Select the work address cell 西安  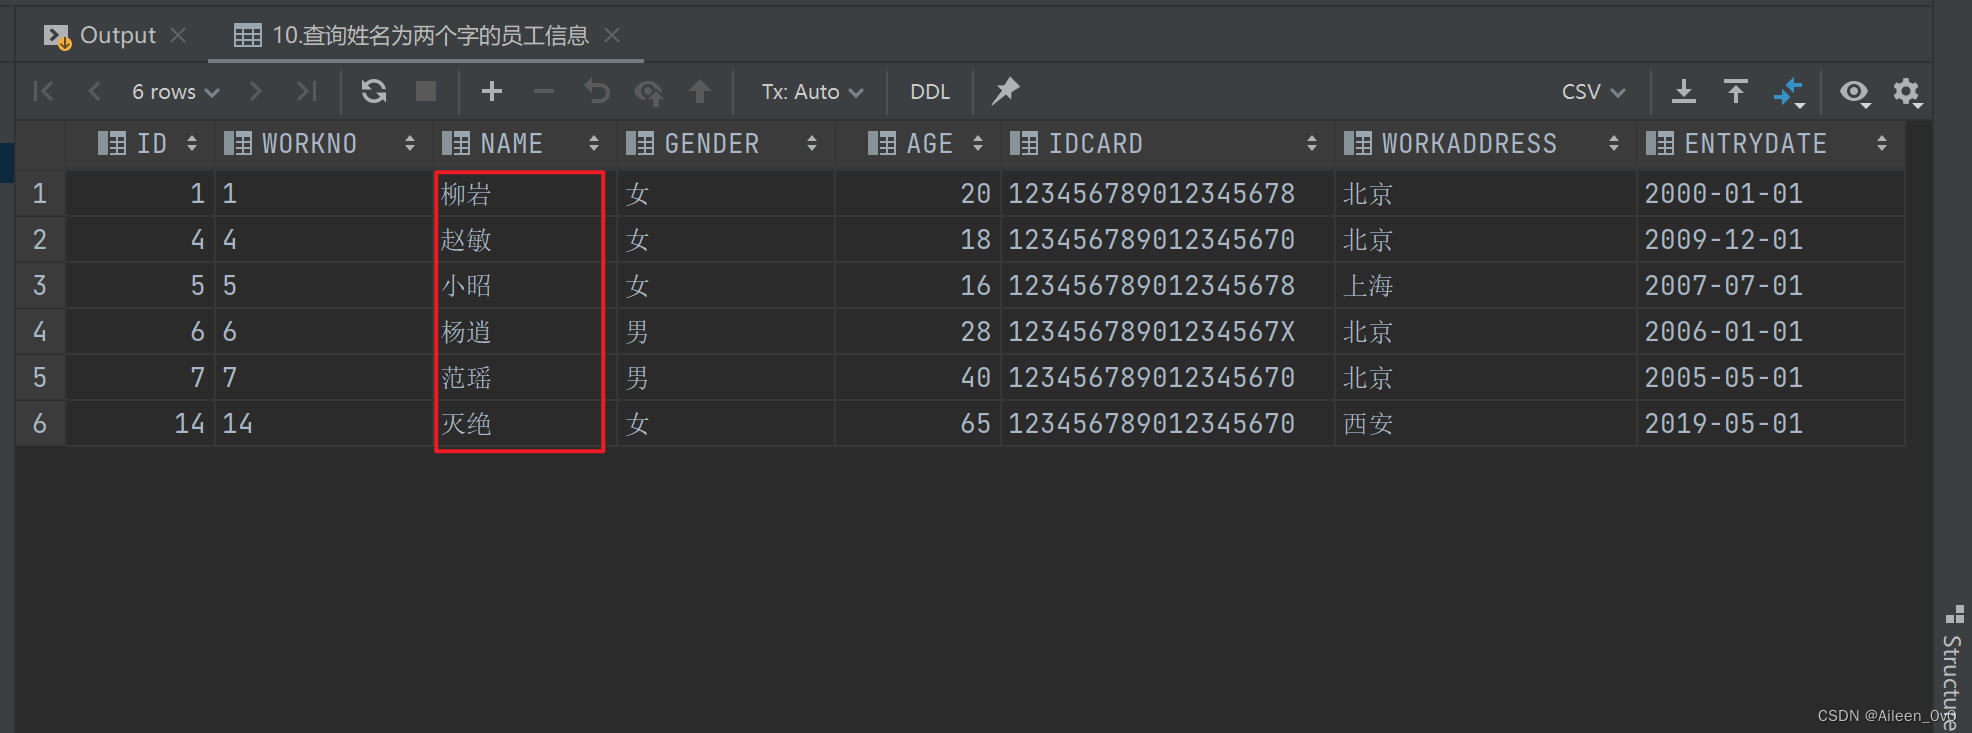point(1484,424)
